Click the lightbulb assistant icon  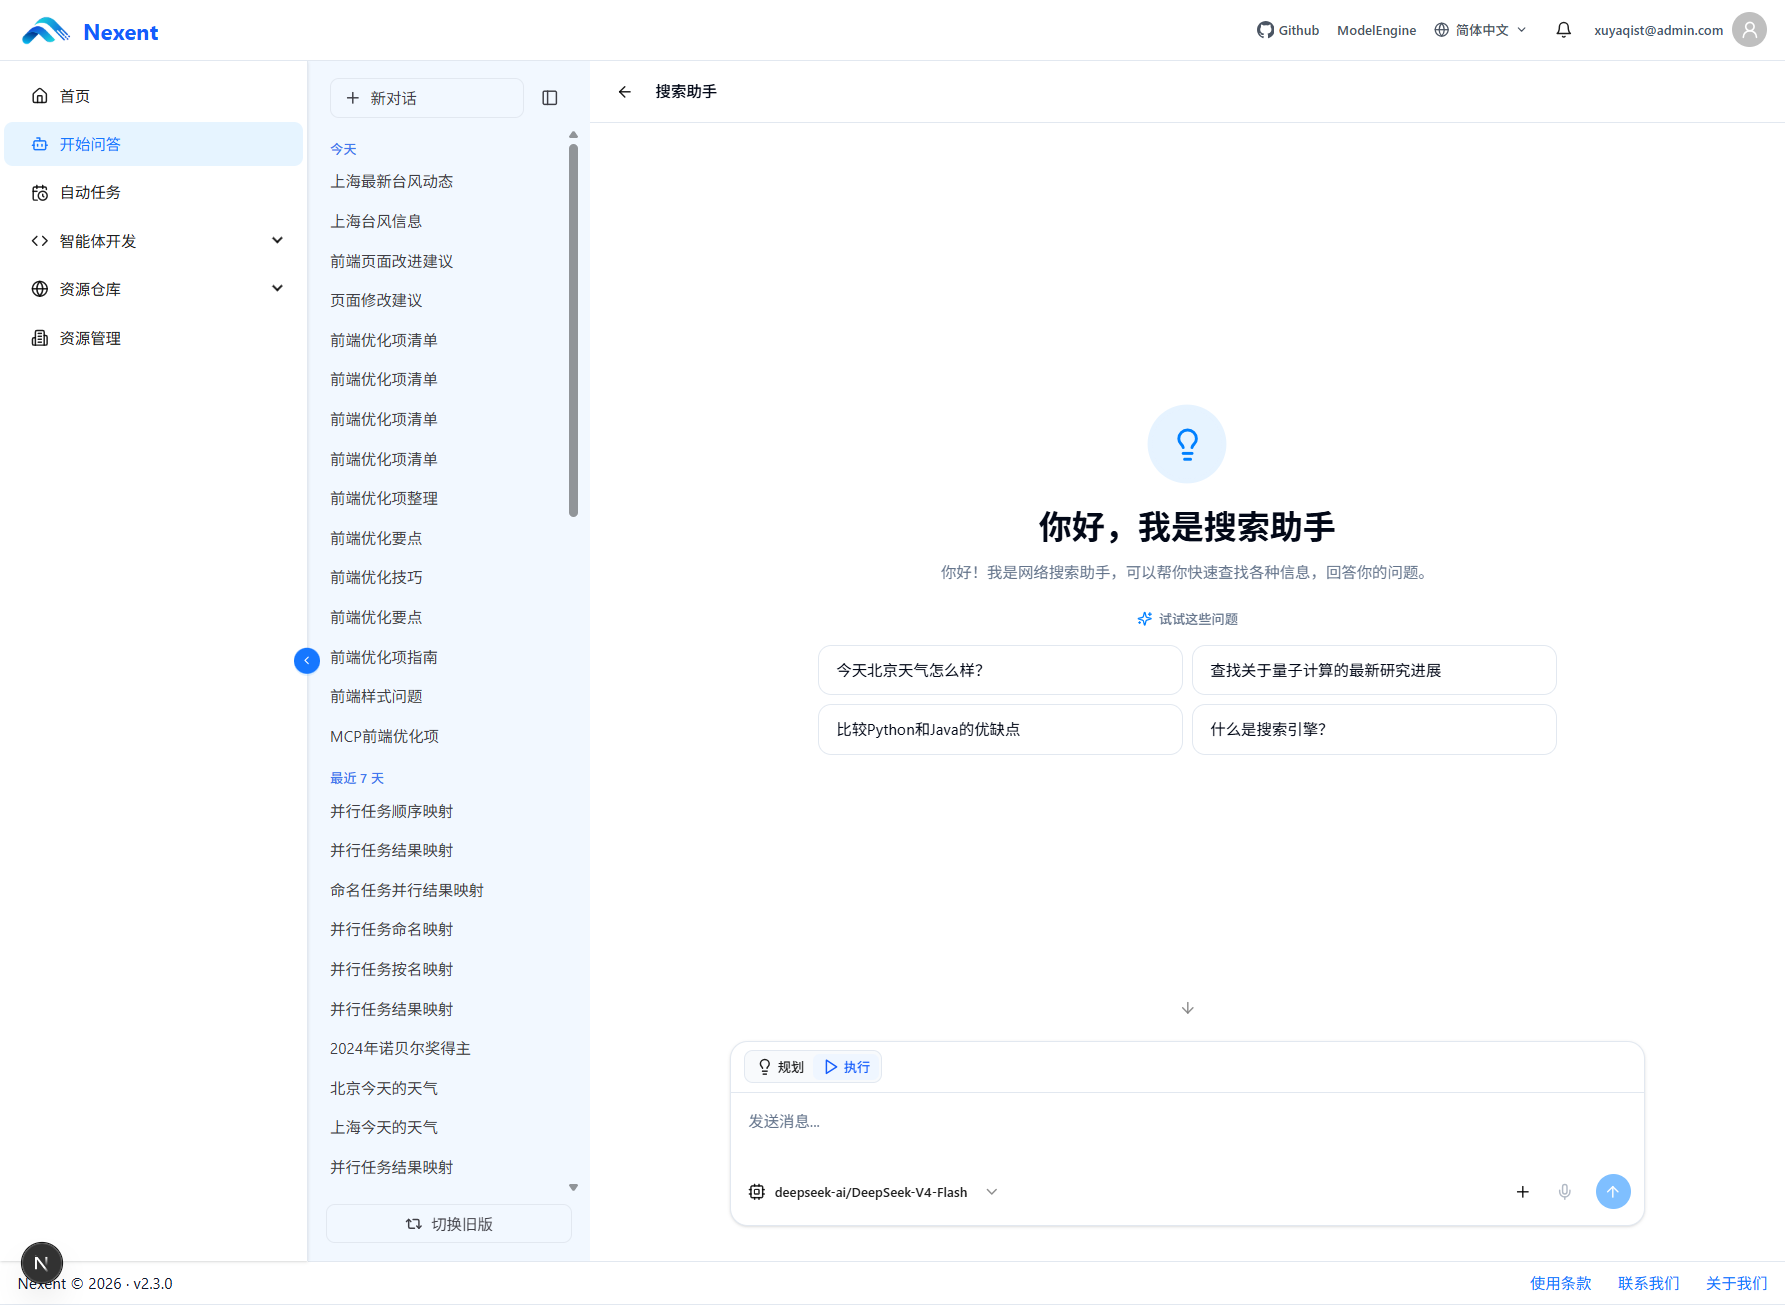tap(1187, 444)
